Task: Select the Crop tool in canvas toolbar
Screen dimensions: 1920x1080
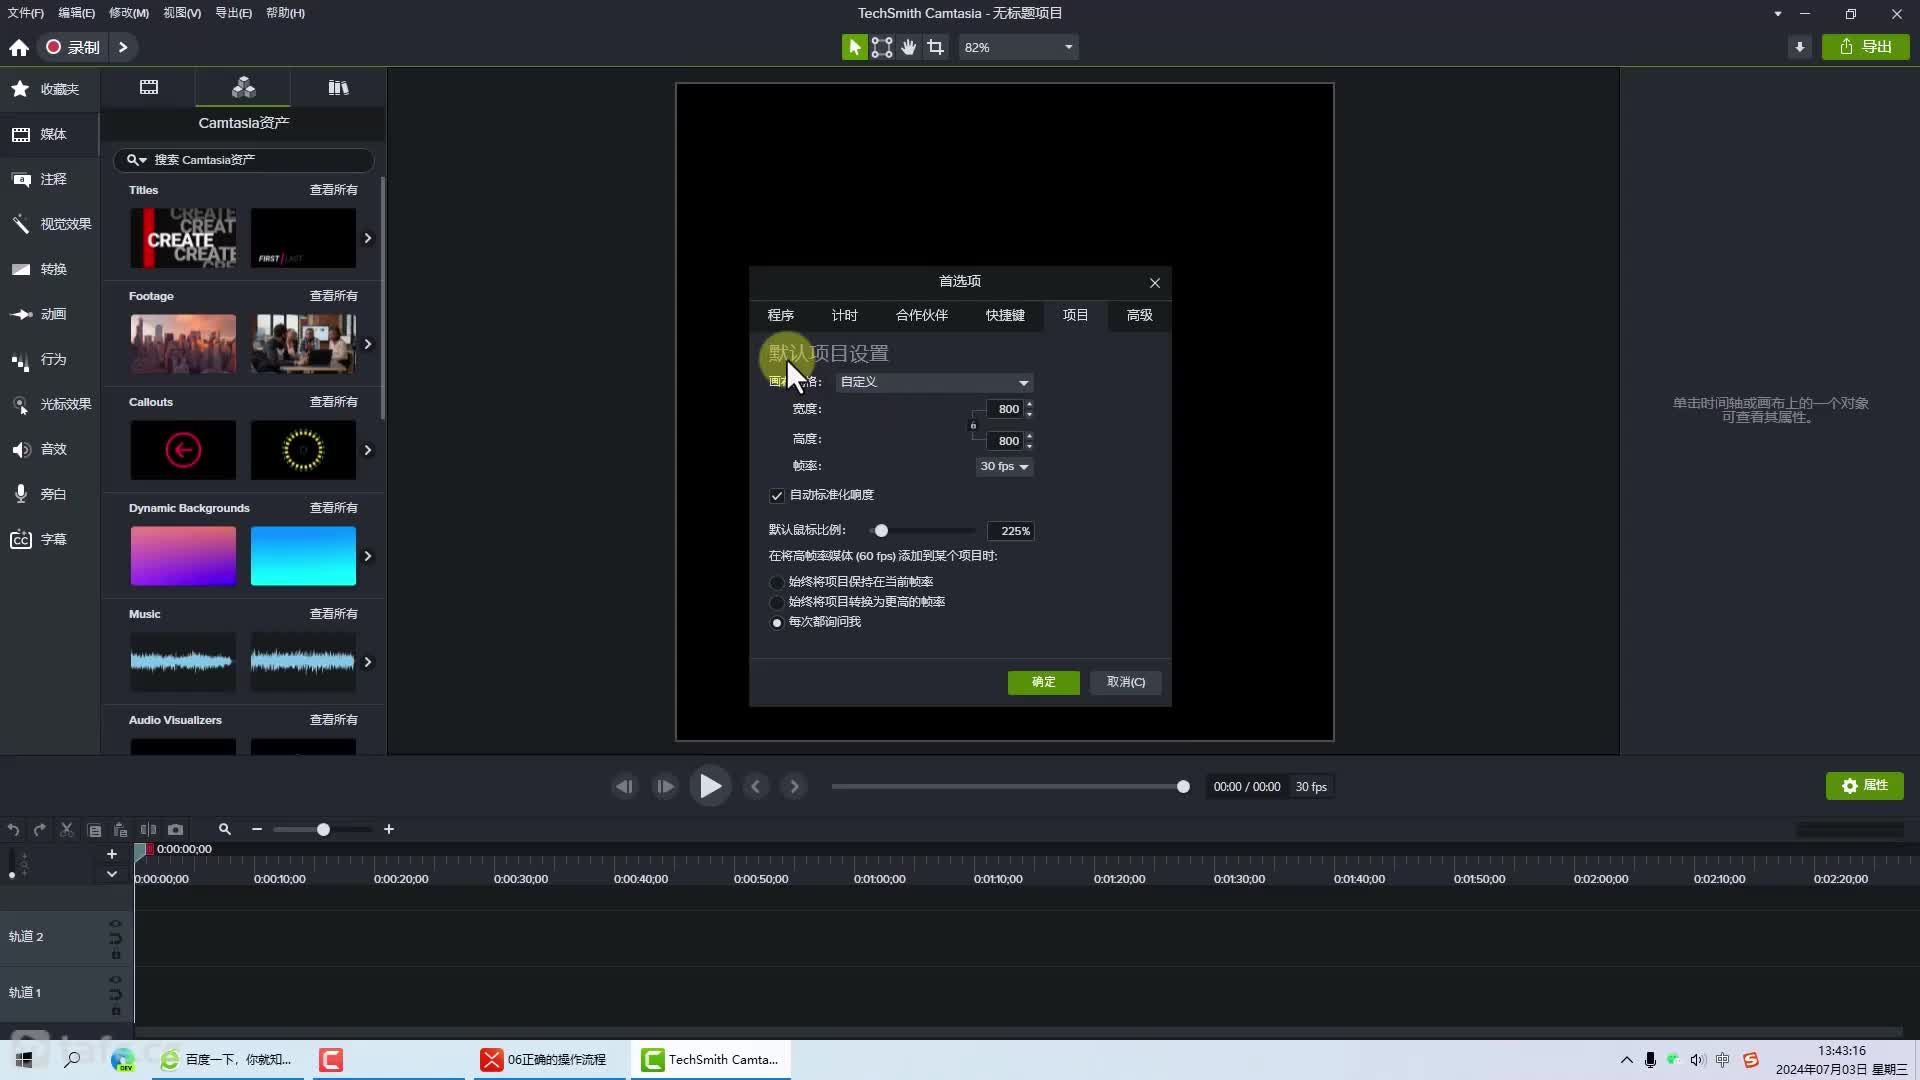Action: [x=935, y=47]
